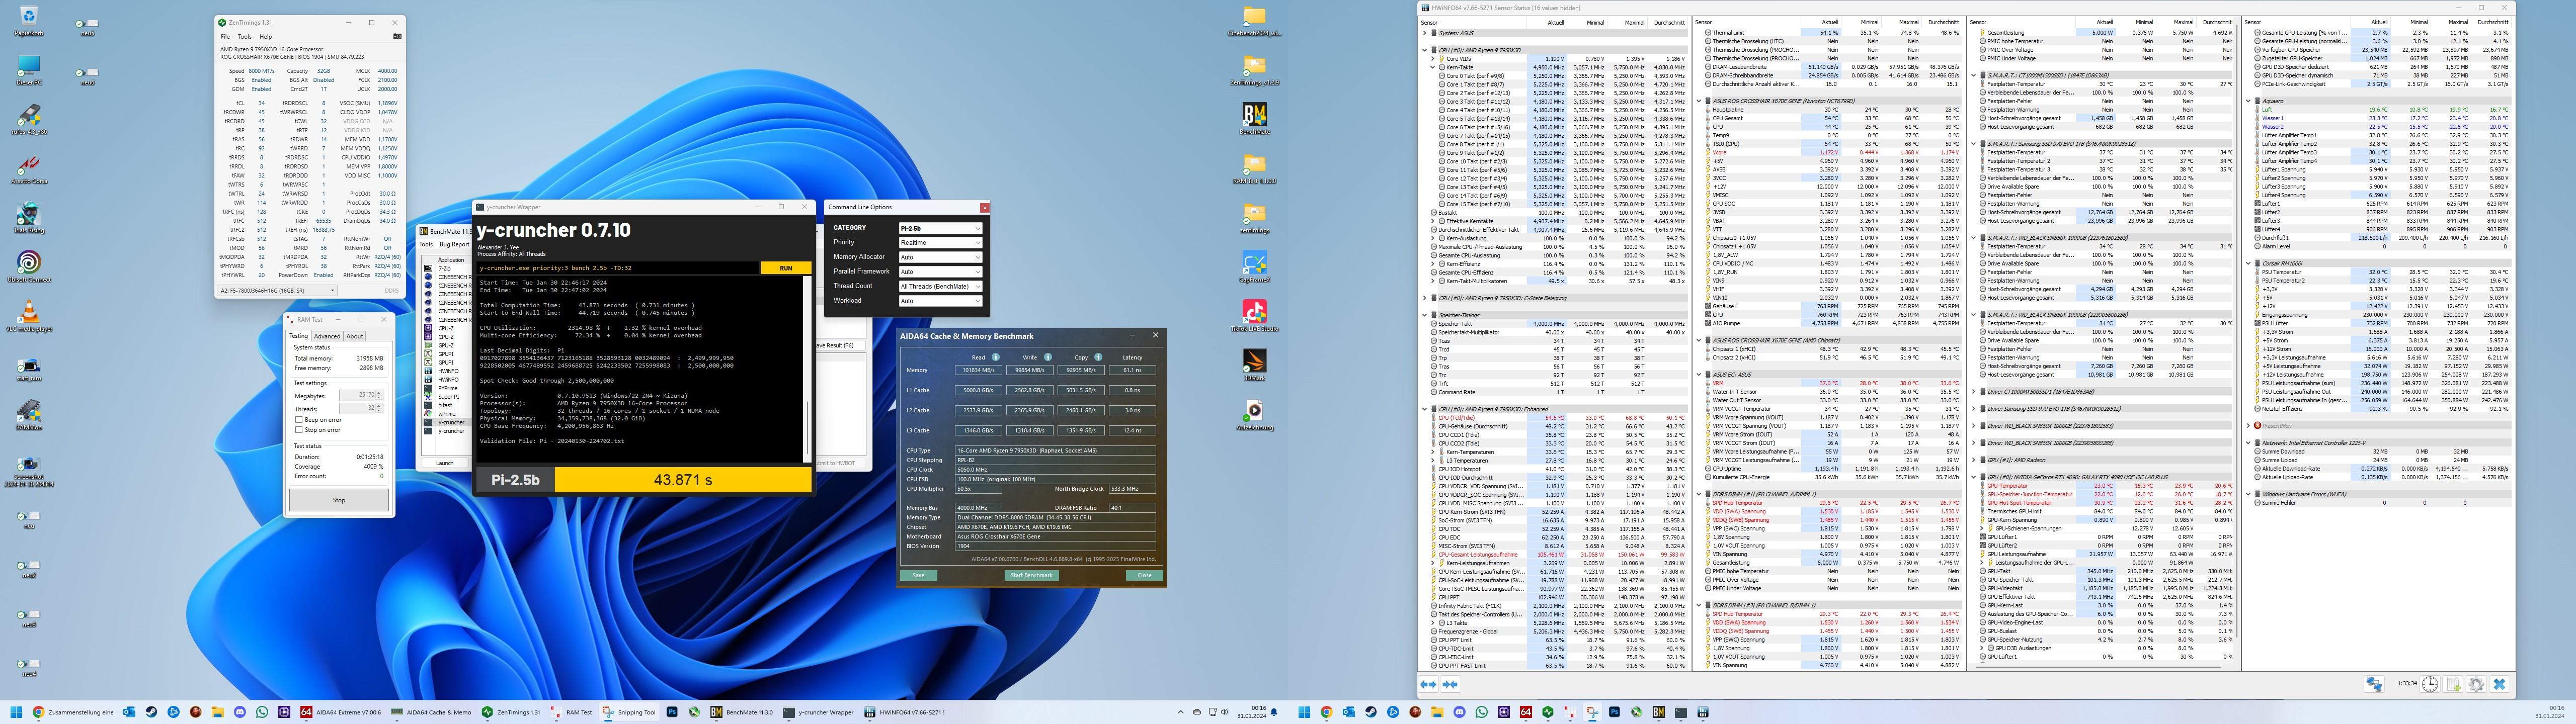This screenshot has height=724, width=2576.
Task: Open the Priority Realtime dropdown
Action: [940, 242]
